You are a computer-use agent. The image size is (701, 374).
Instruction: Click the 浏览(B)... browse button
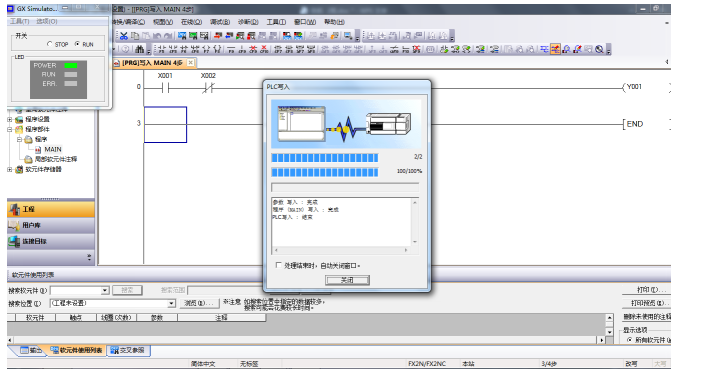click(x=199, y=303)
